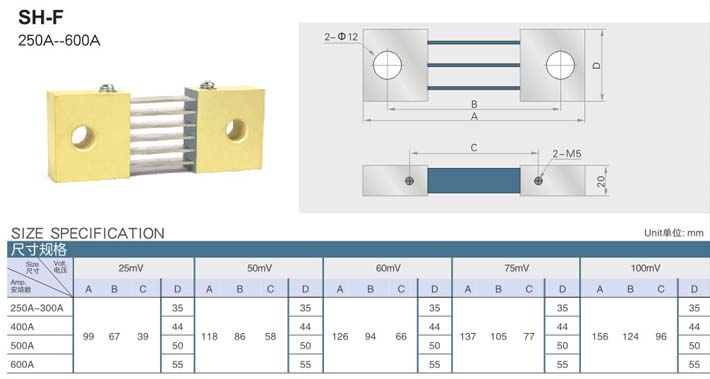The height and width of the screenshot is (379, 710).
Task: Click the left M5 screw symbol in side view
Action: click(x=409, y=181)
